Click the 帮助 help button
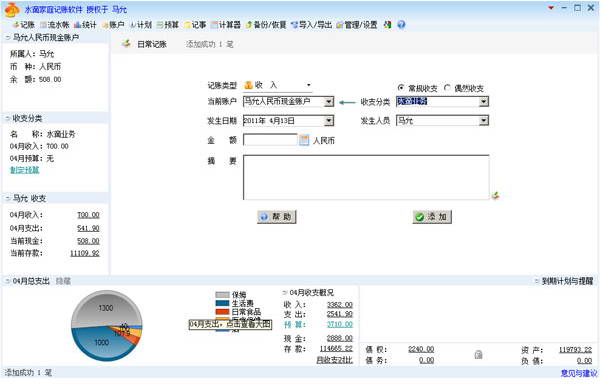Screen dimensions: 601x392 point(276,217)
